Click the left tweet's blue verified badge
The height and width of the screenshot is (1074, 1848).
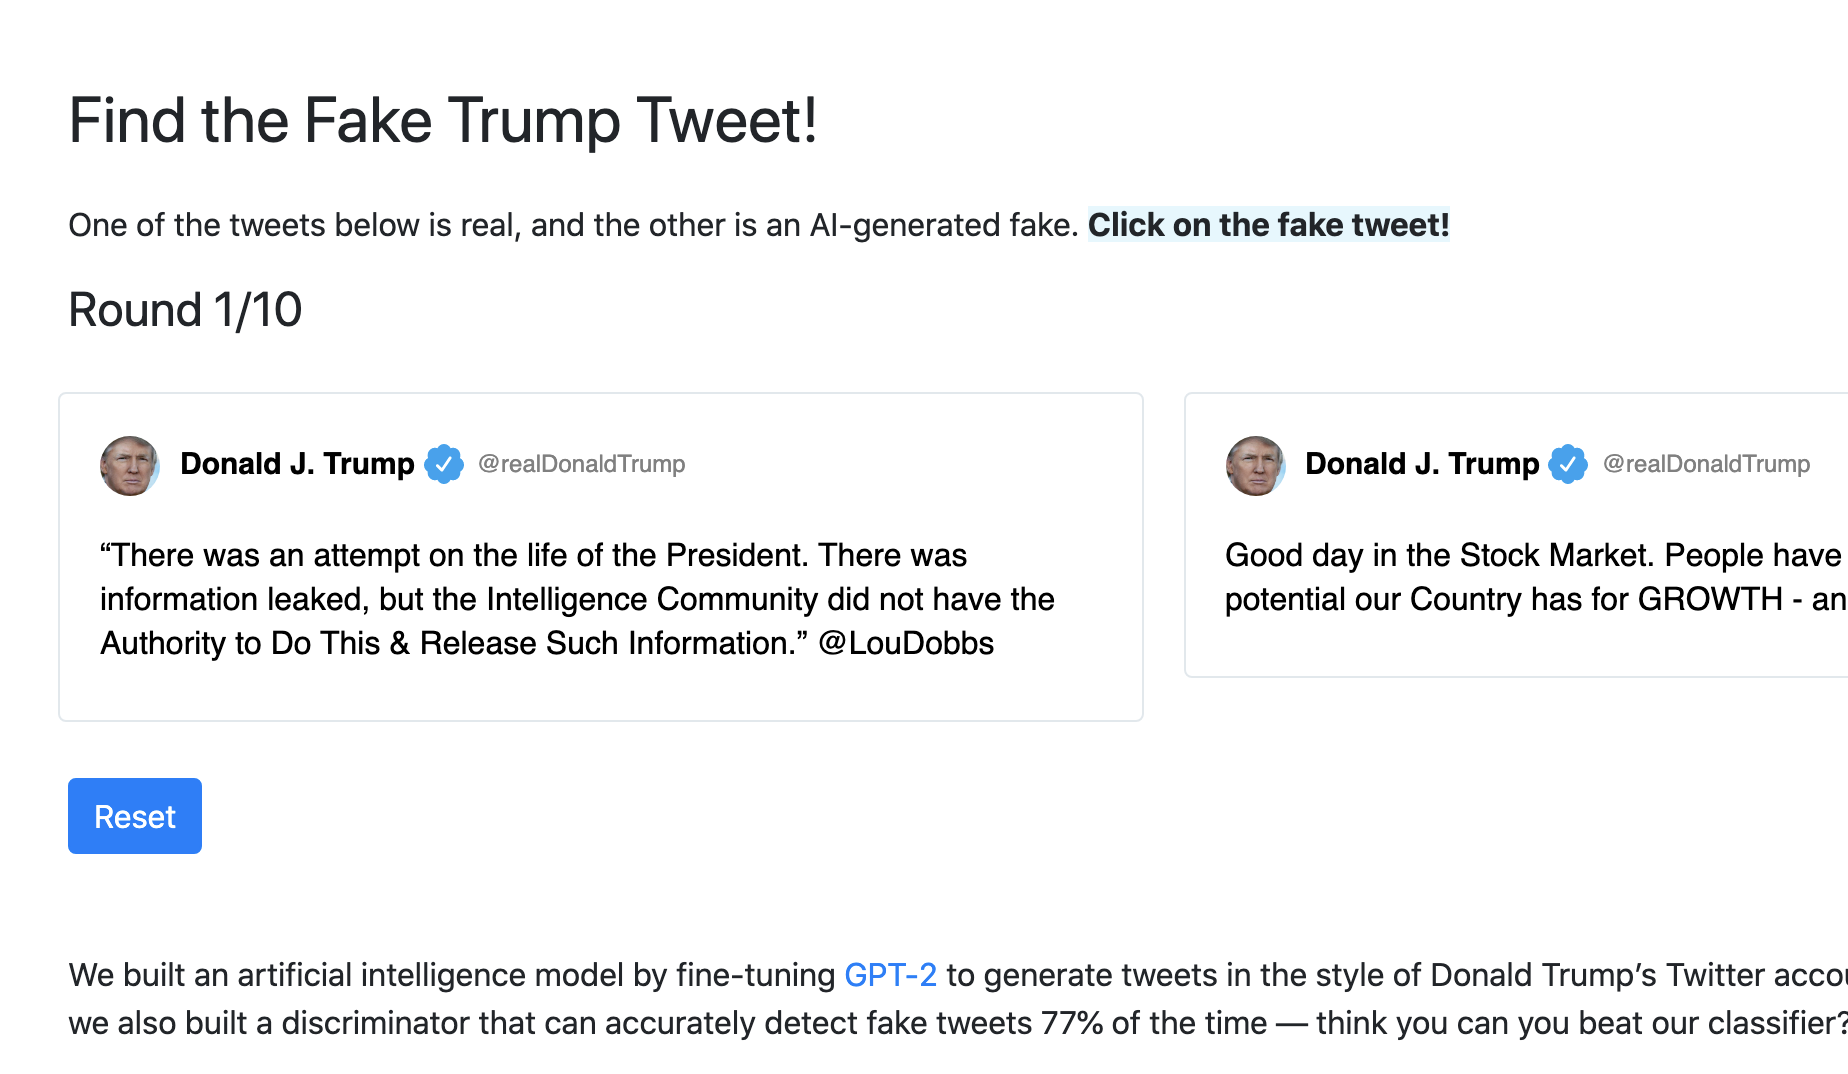point(443,464)
